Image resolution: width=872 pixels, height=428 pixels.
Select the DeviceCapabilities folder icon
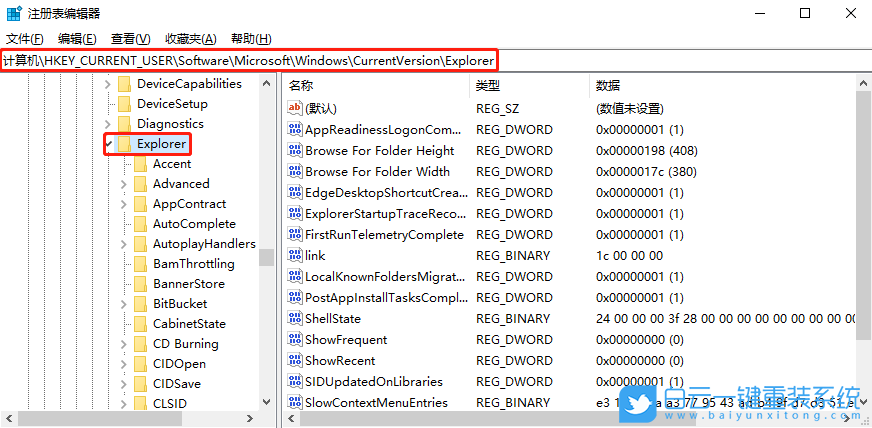(x=125, y=84)
